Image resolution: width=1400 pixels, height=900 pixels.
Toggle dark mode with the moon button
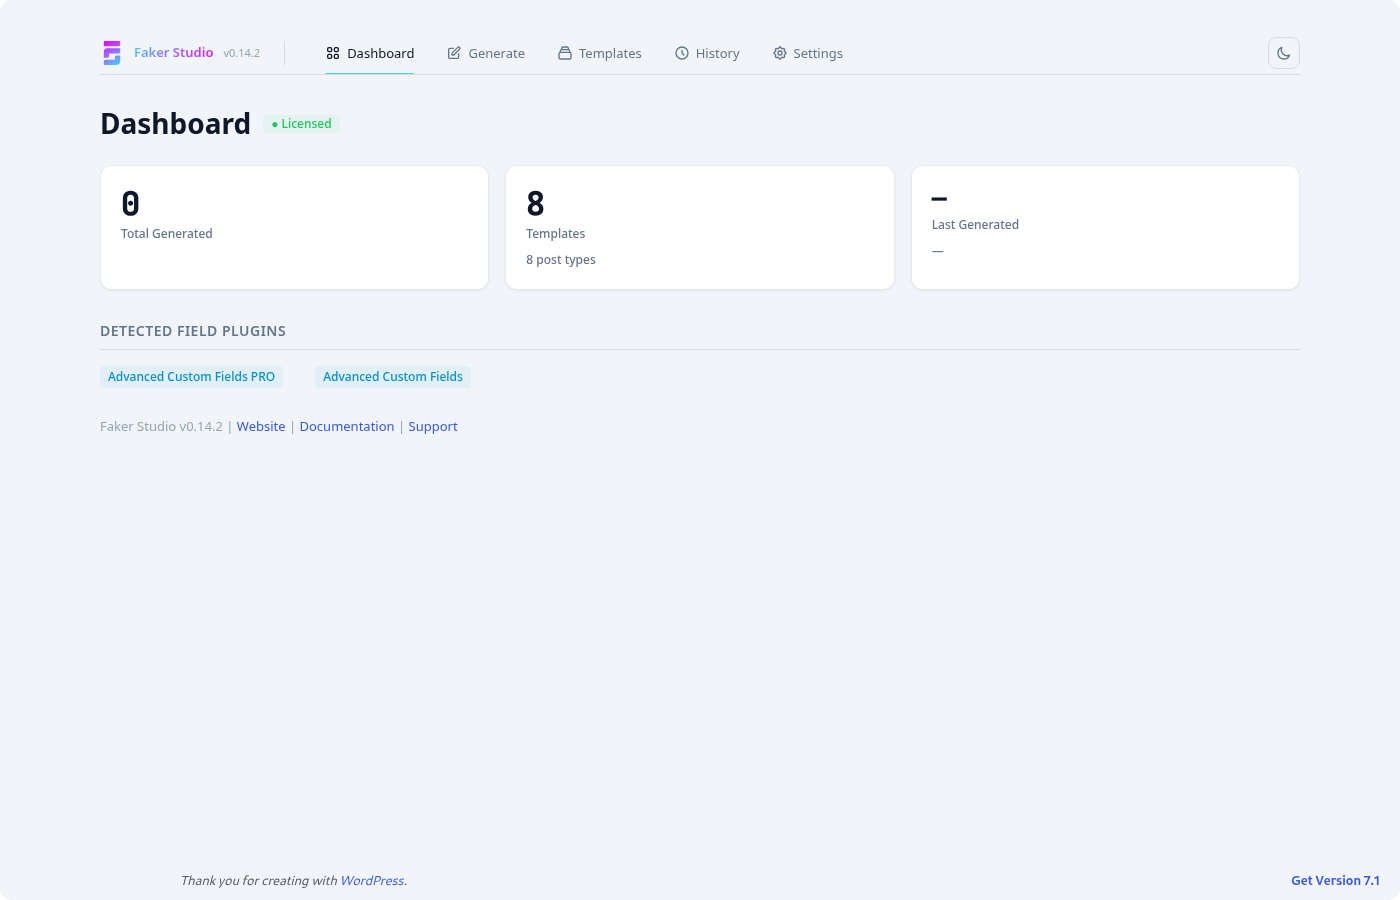click(1284, 53)
